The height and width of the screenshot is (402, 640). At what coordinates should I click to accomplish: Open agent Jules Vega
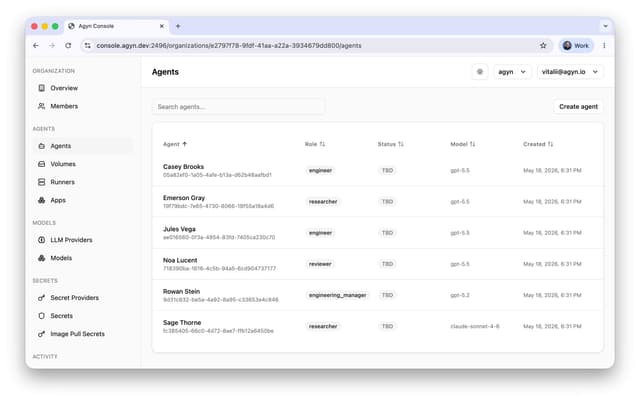[179, 229]
